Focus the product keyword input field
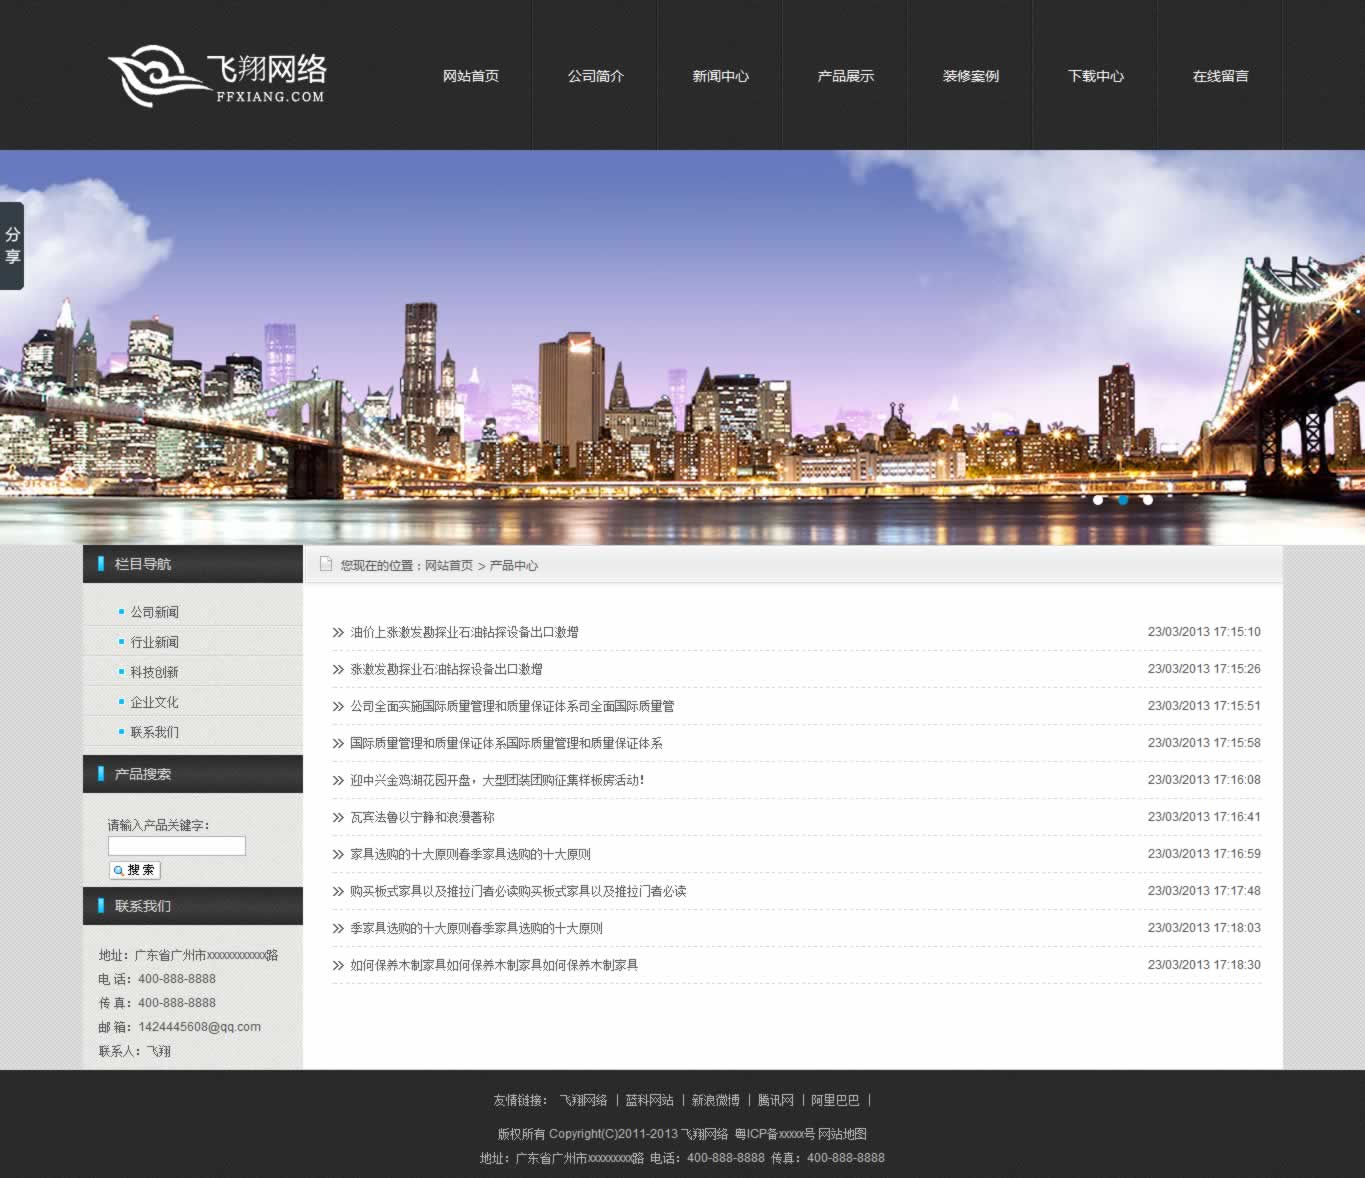The image size is (1365, 1178). [177, 846]
